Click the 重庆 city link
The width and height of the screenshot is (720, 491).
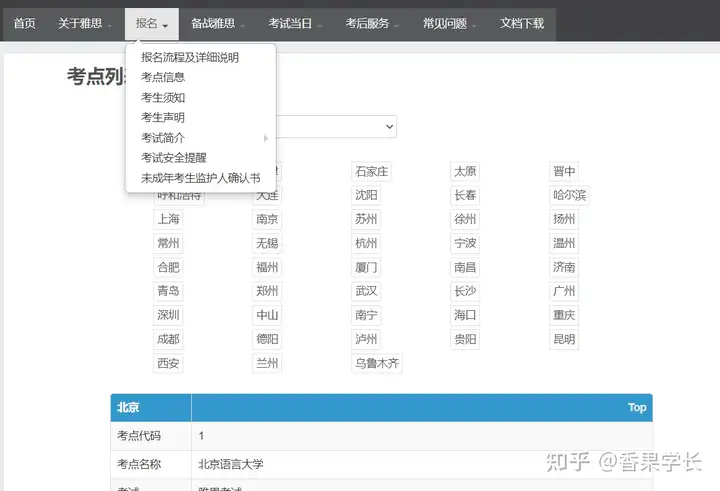(x=564, y=315)
